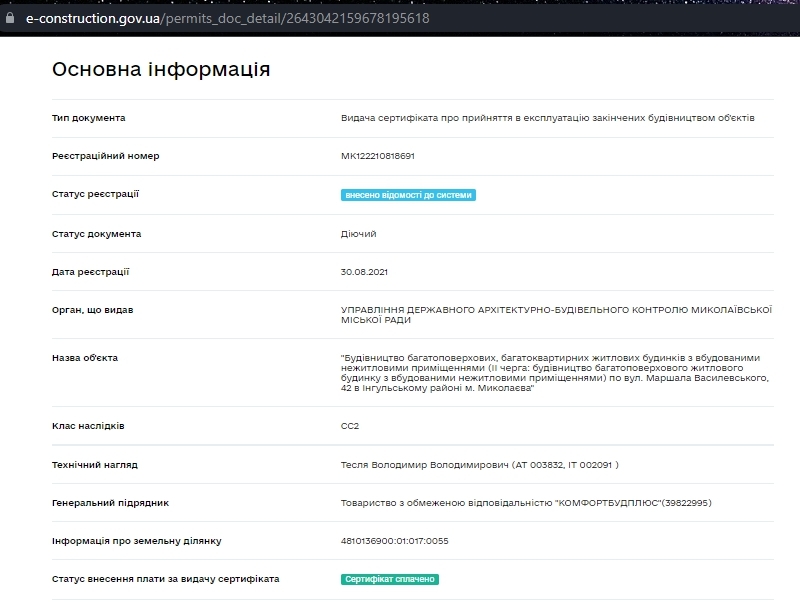800x612 pixels.
Task: Click the 'Дата реєстрації' label
Action: click(91, 272)
